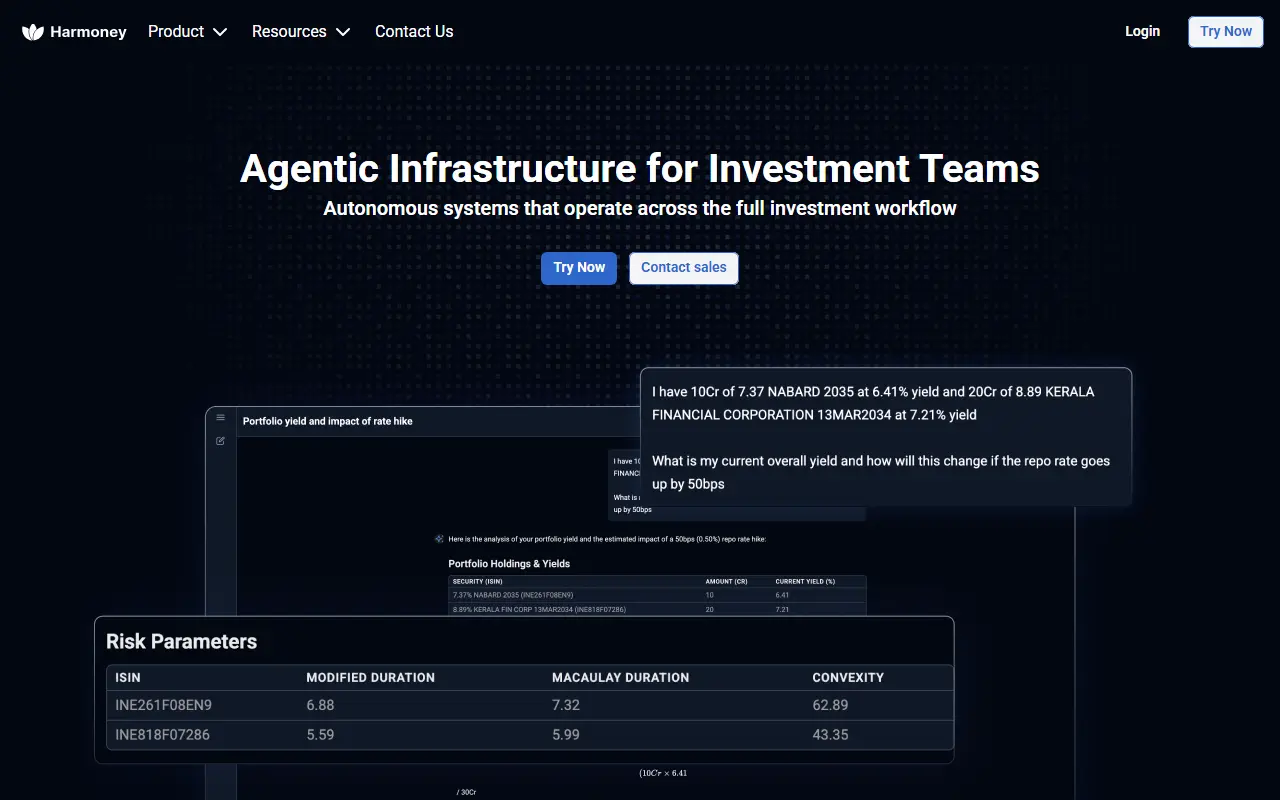Click the Harmoney lotus logo icon
The width and height of the screenshot is (1280, 800).
pyautogui.click(x=33, y=32)
